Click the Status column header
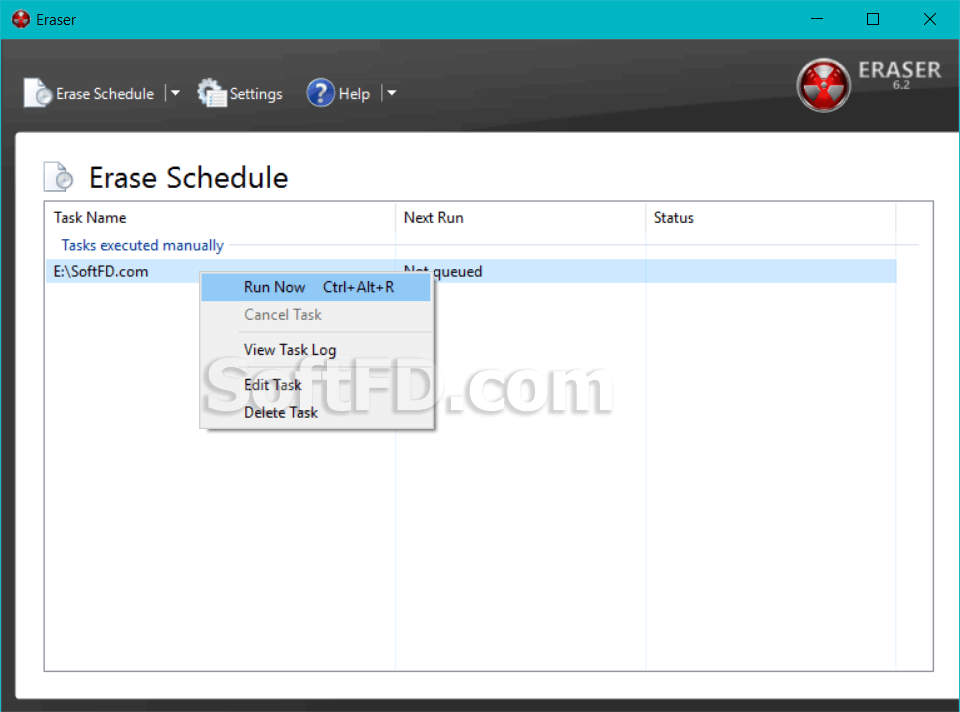The width and height of the screenshot is (960, 712). coord(771,217)
